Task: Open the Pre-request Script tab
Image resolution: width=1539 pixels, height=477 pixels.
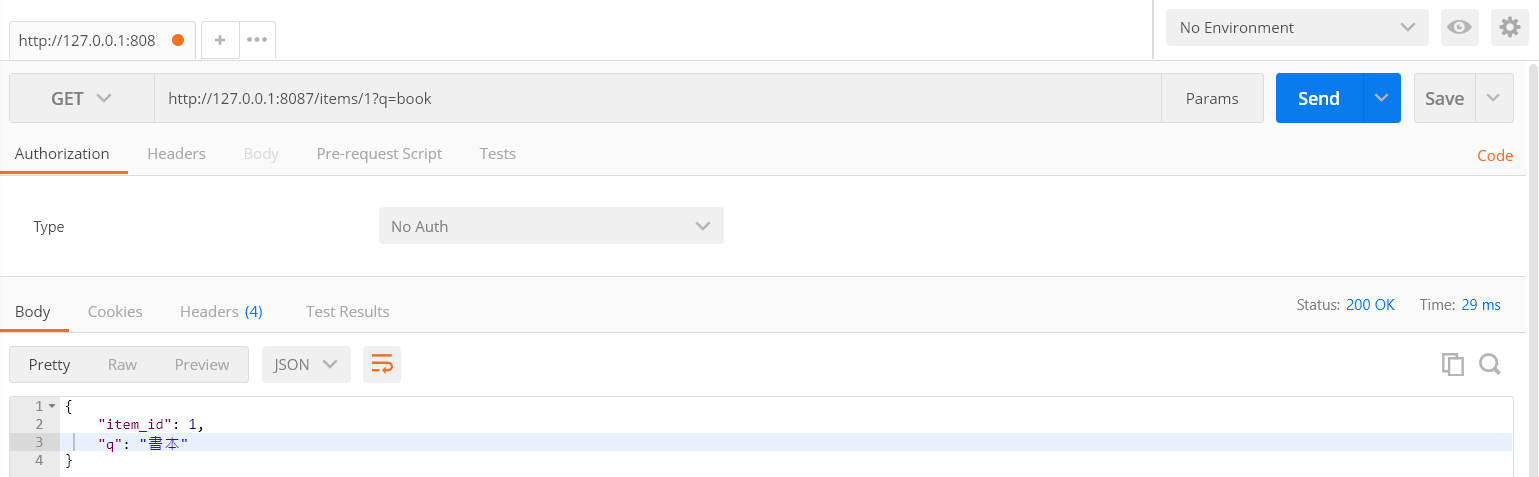Action: (379, 154)
